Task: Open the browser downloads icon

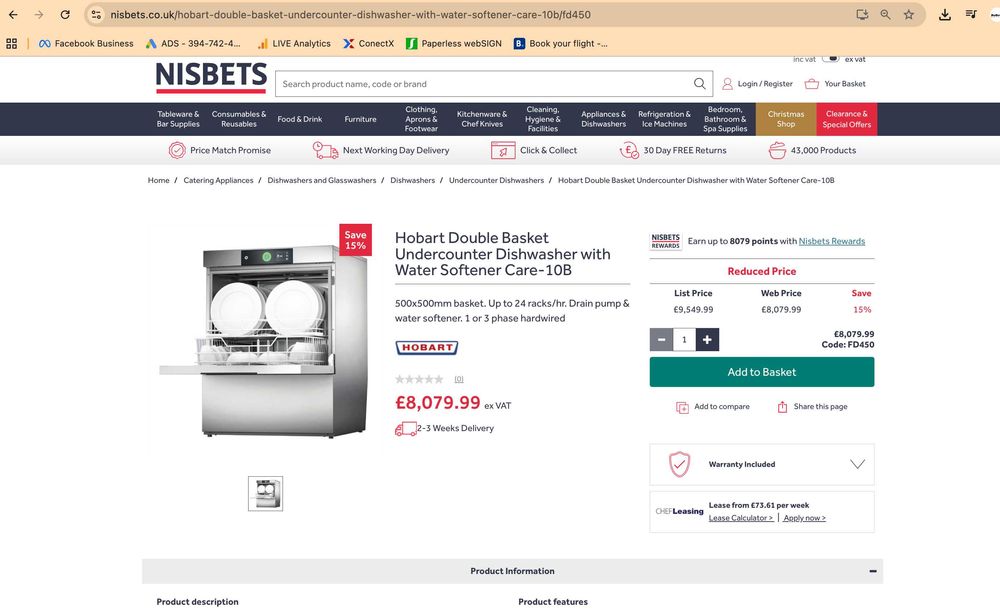Action: 945,15
